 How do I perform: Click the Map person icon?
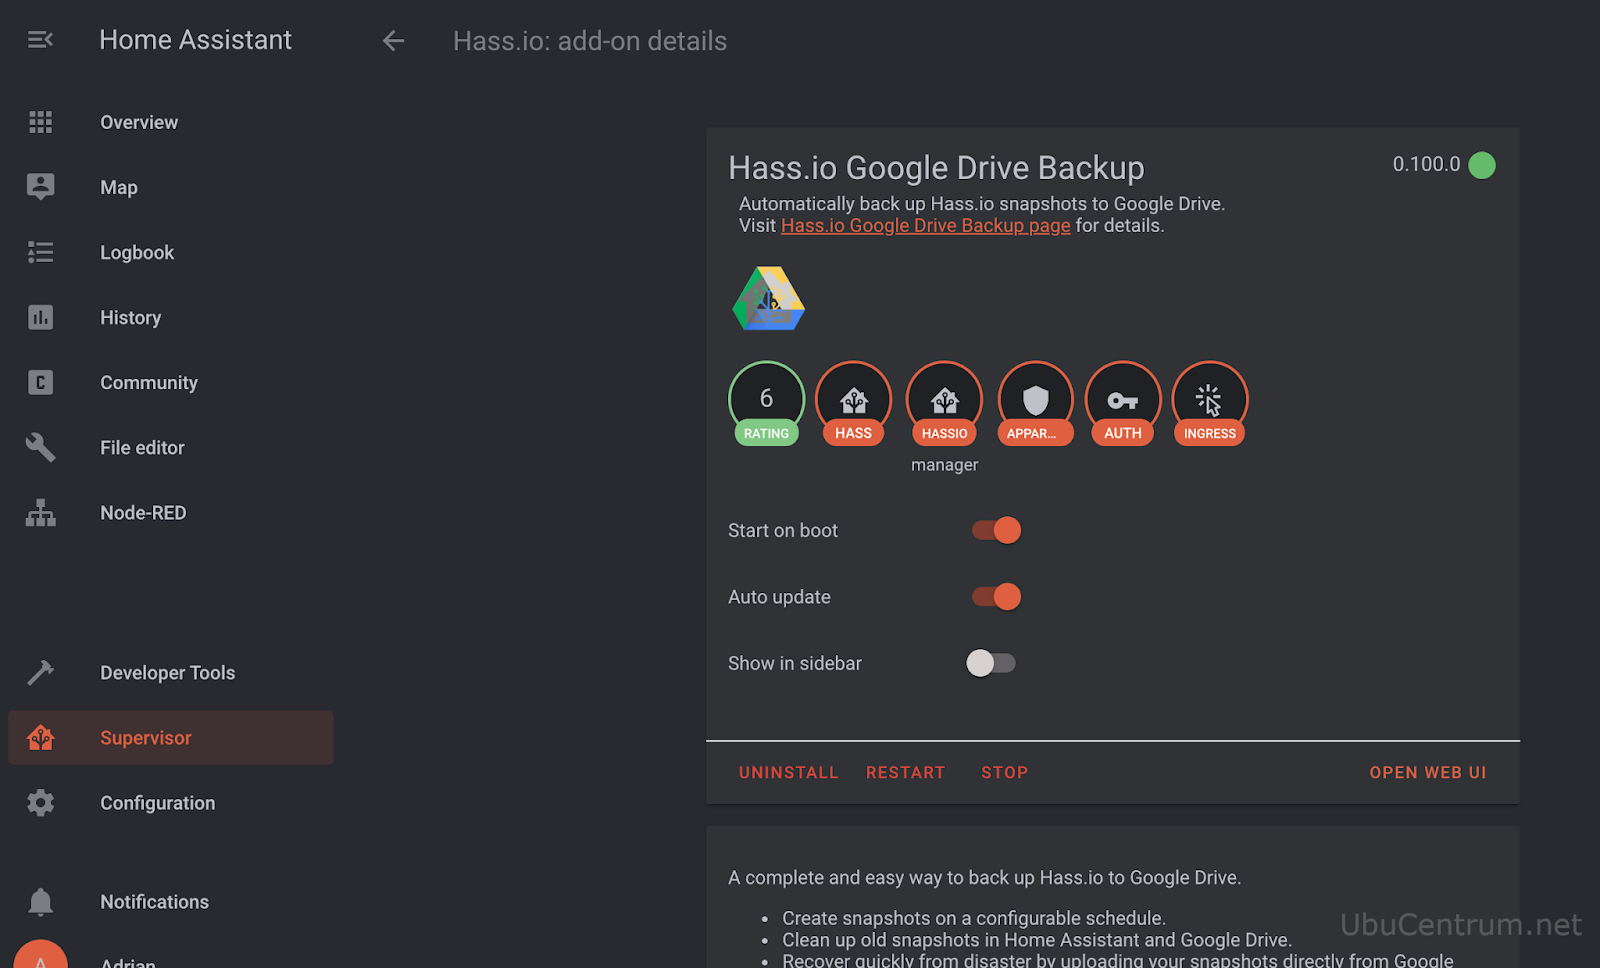click(x=40, y=187)
